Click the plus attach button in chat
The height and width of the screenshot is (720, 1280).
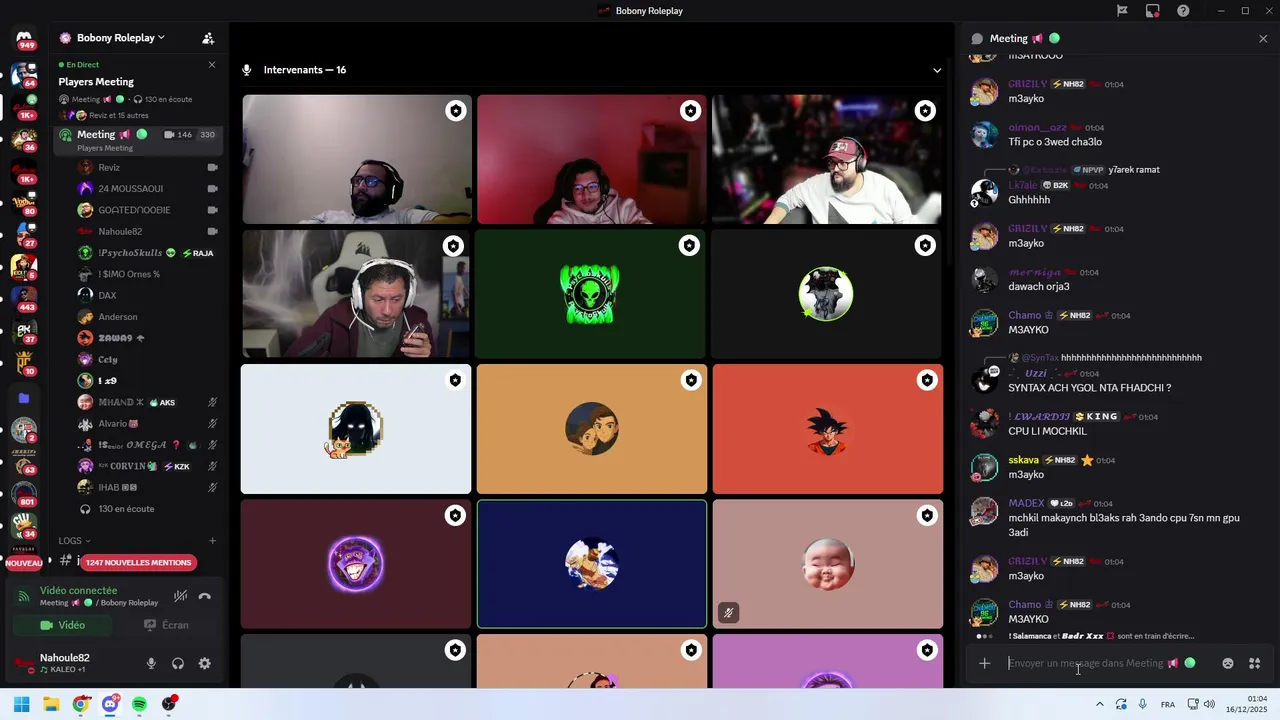coord(984,663)
